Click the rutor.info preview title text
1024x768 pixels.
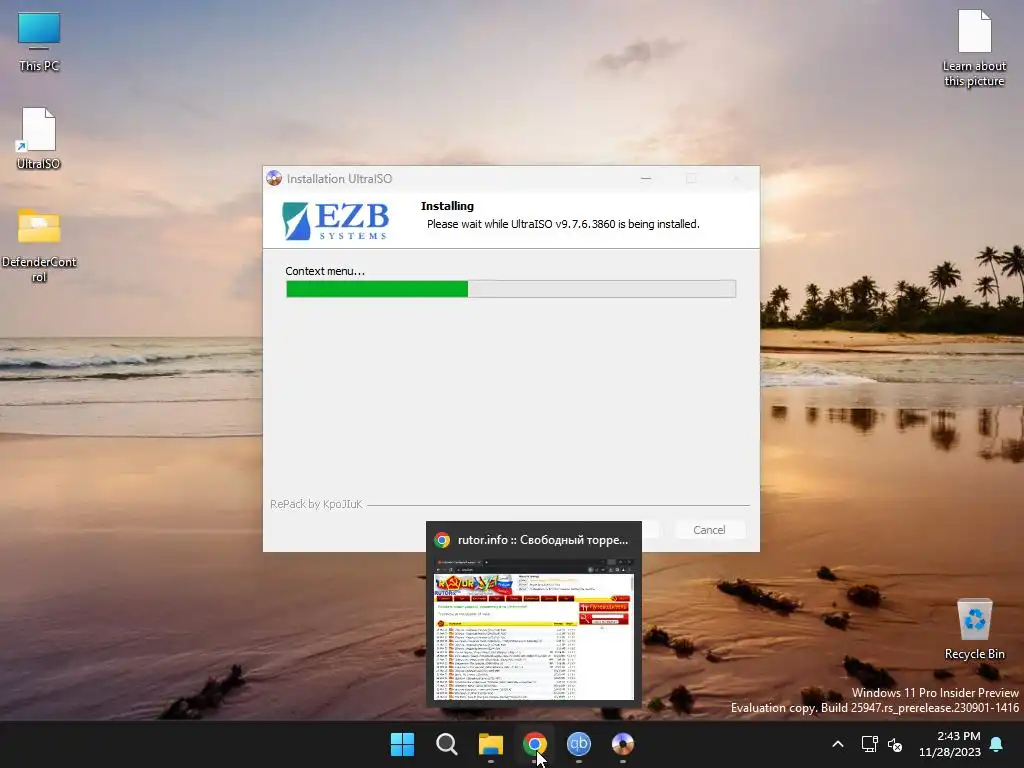(543, 540)
